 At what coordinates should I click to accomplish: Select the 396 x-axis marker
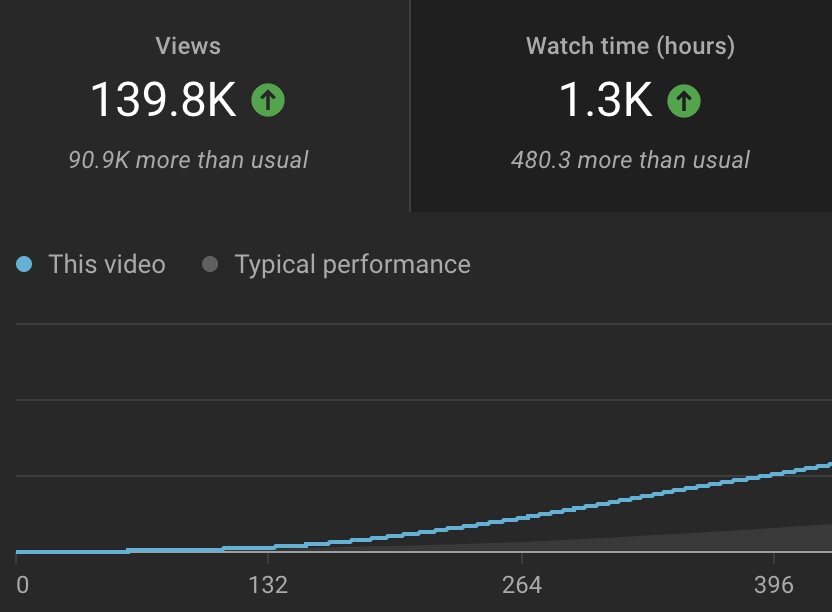(x=774, y=585)
